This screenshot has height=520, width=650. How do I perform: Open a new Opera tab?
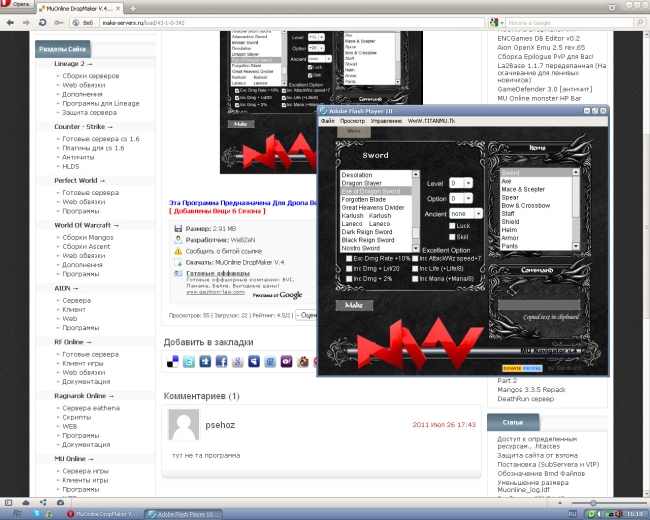point(133,8)
